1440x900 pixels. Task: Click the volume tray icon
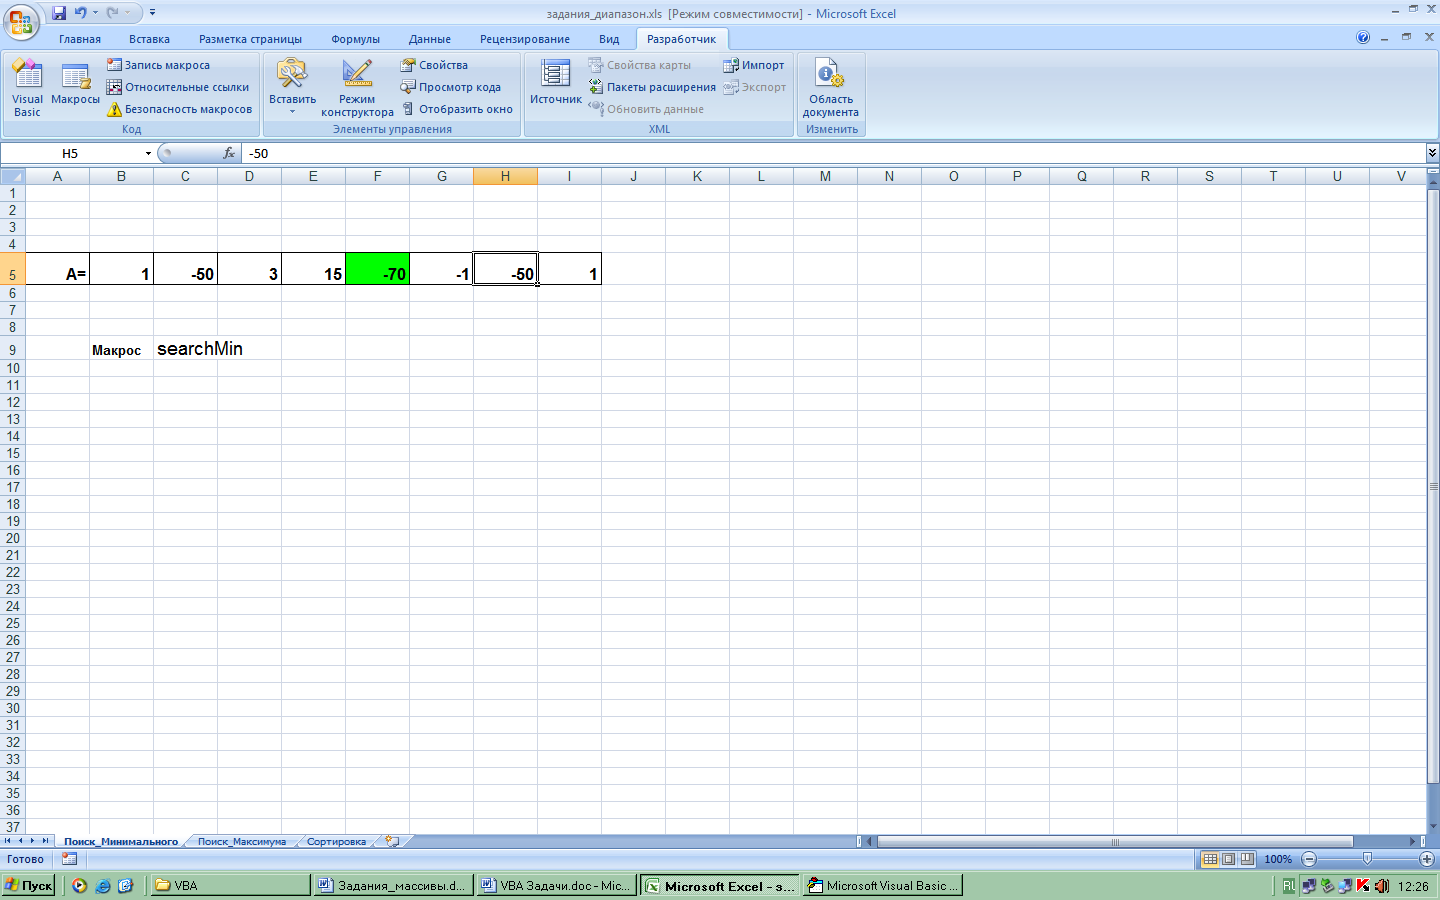pyautogui.click(x=1382, y=886)
